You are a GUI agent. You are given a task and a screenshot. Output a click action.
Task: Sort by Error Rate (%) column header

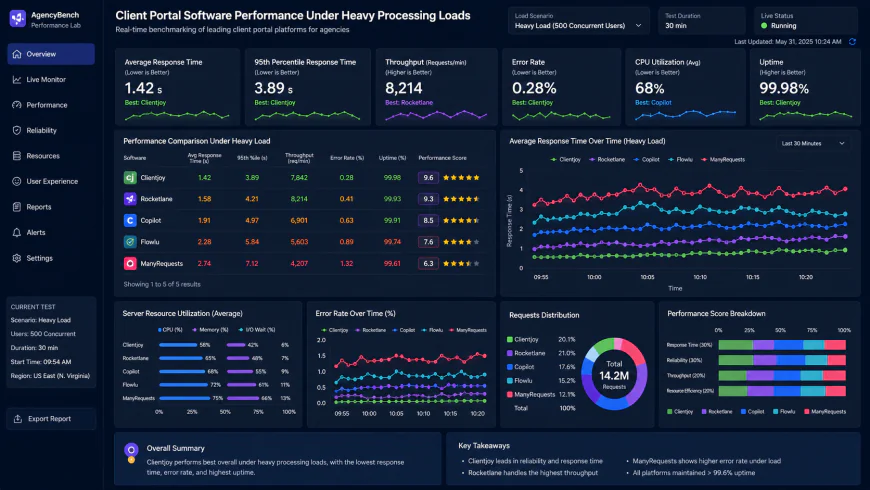coord(347,158)
